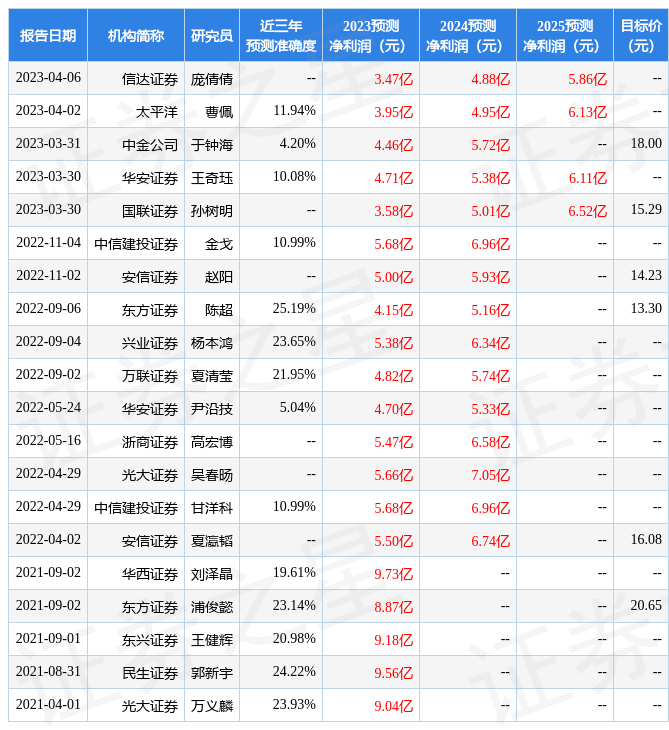Select the 2024预测净利润 column header
This screenshot has height=730, width=669.
[x=467, y=35]
